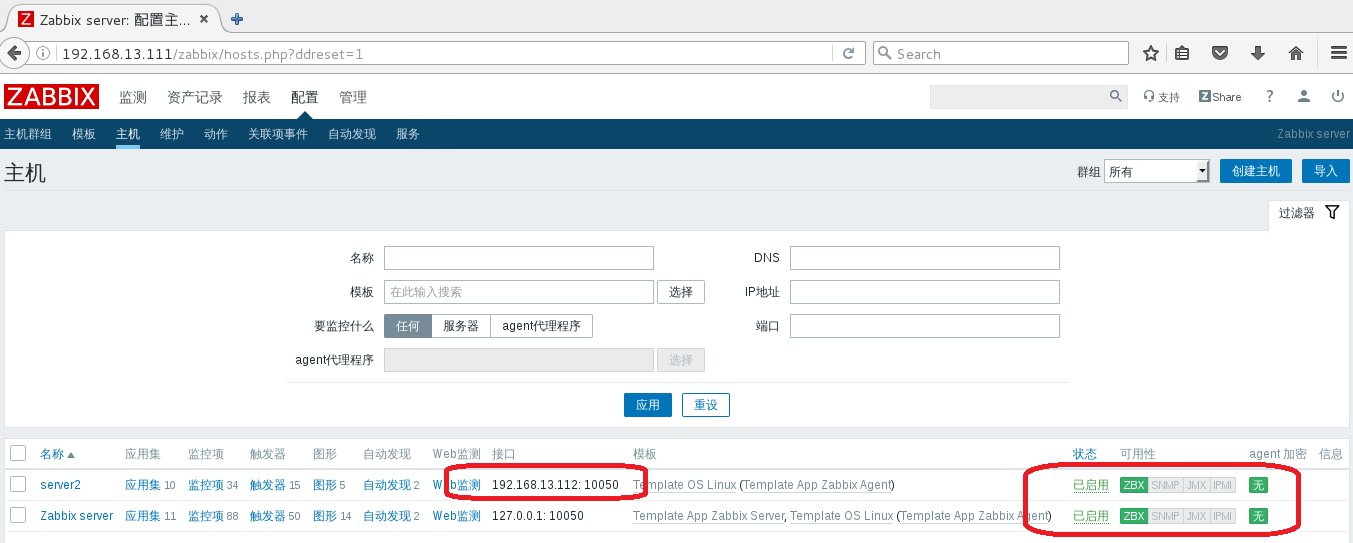Check the select-all hosts checkbox in the header
The width and height of the screenshot is (1353, 543).
click(x=18, y=453)
